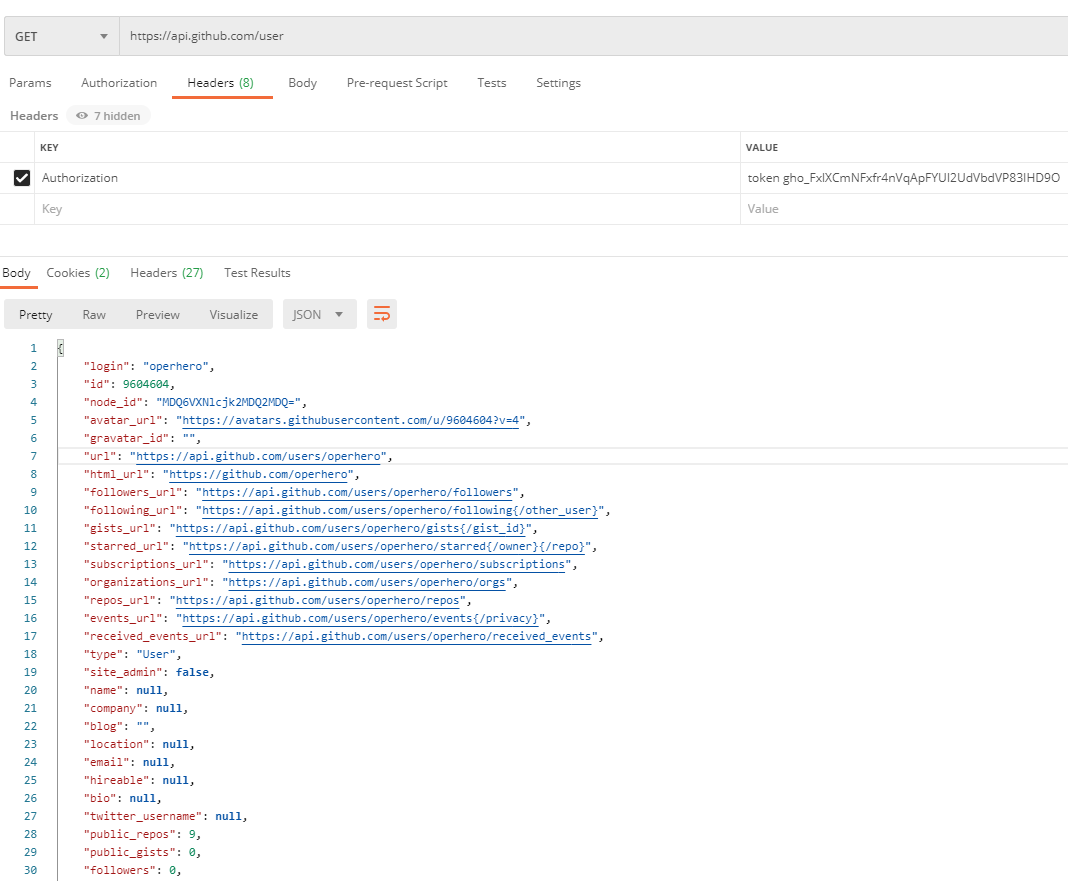Open the Visualize response view

(x=234, y=314)
